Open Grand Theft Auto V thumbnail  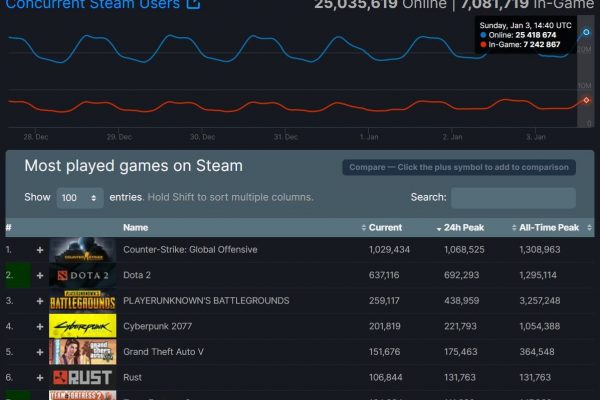83,352
